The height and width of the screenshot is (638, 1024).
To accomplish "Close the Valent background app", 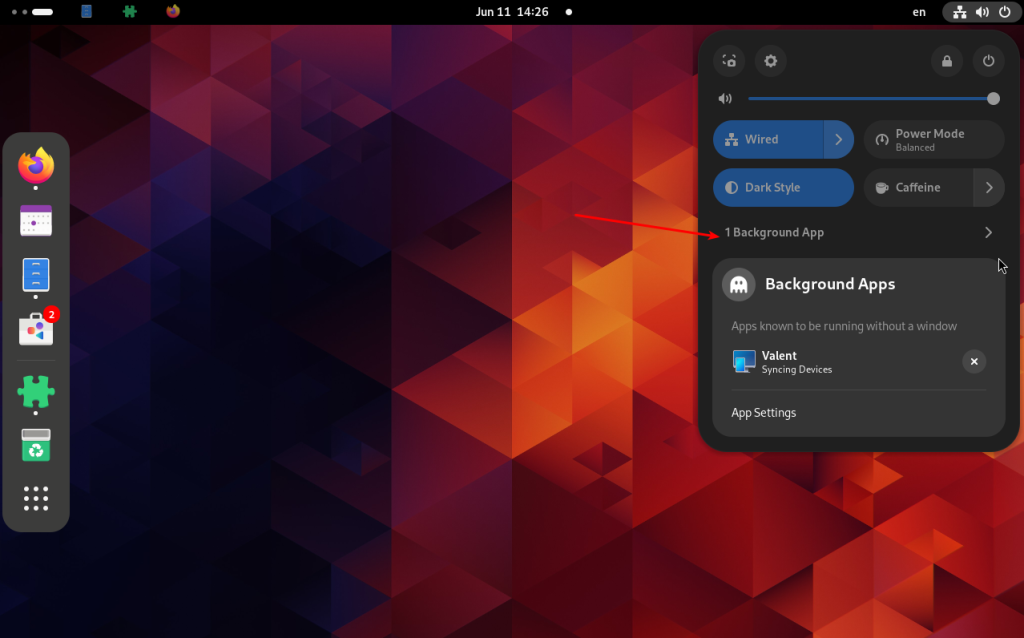I will [x=974, y=361].
